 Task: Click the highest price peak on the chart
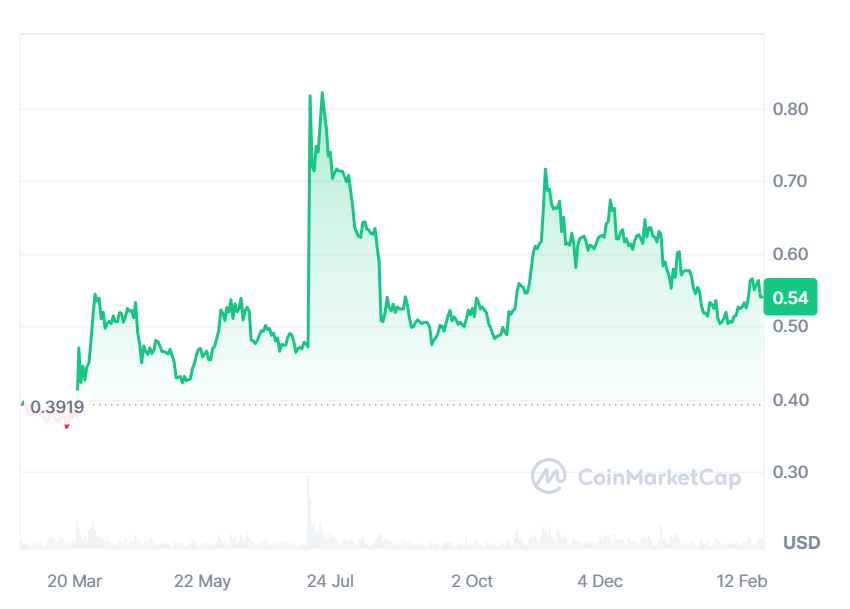coord(321,94)
